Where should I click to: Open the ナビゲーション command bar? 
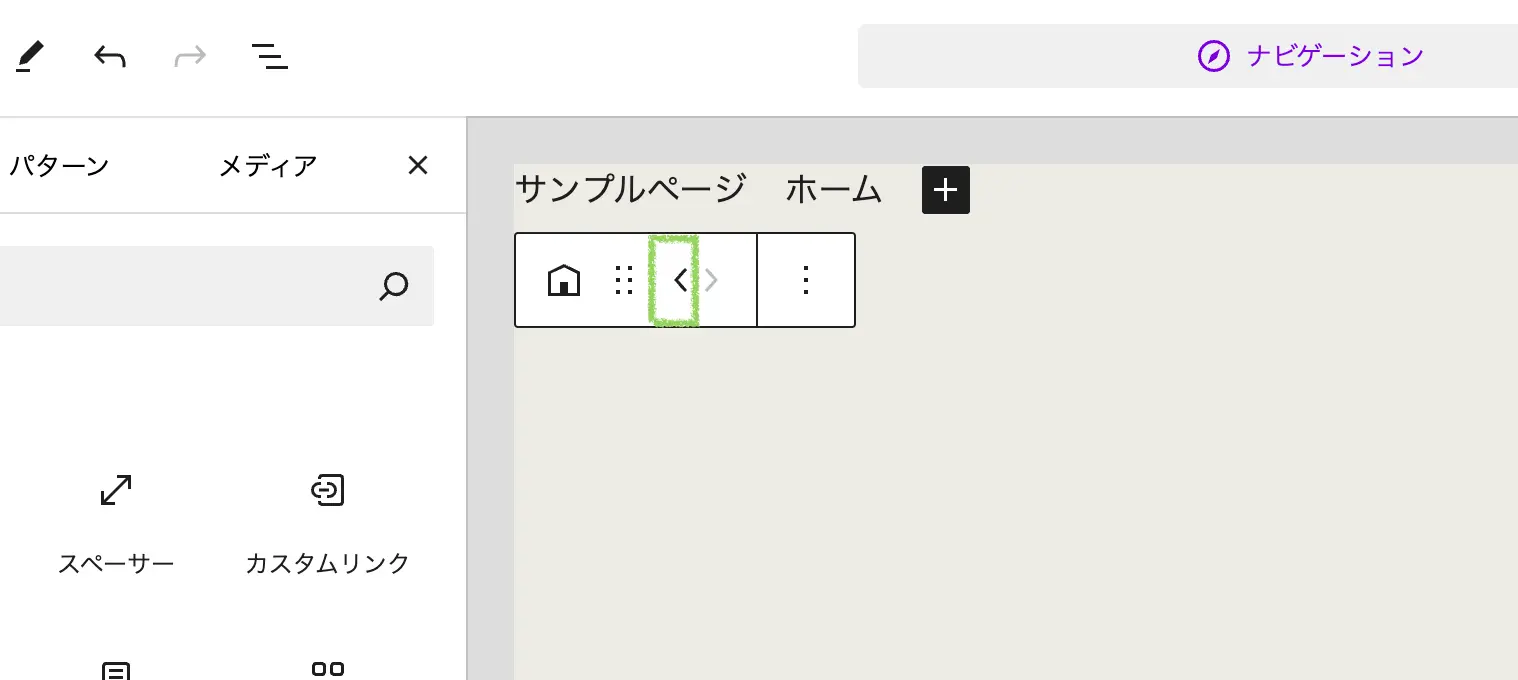1310,56
